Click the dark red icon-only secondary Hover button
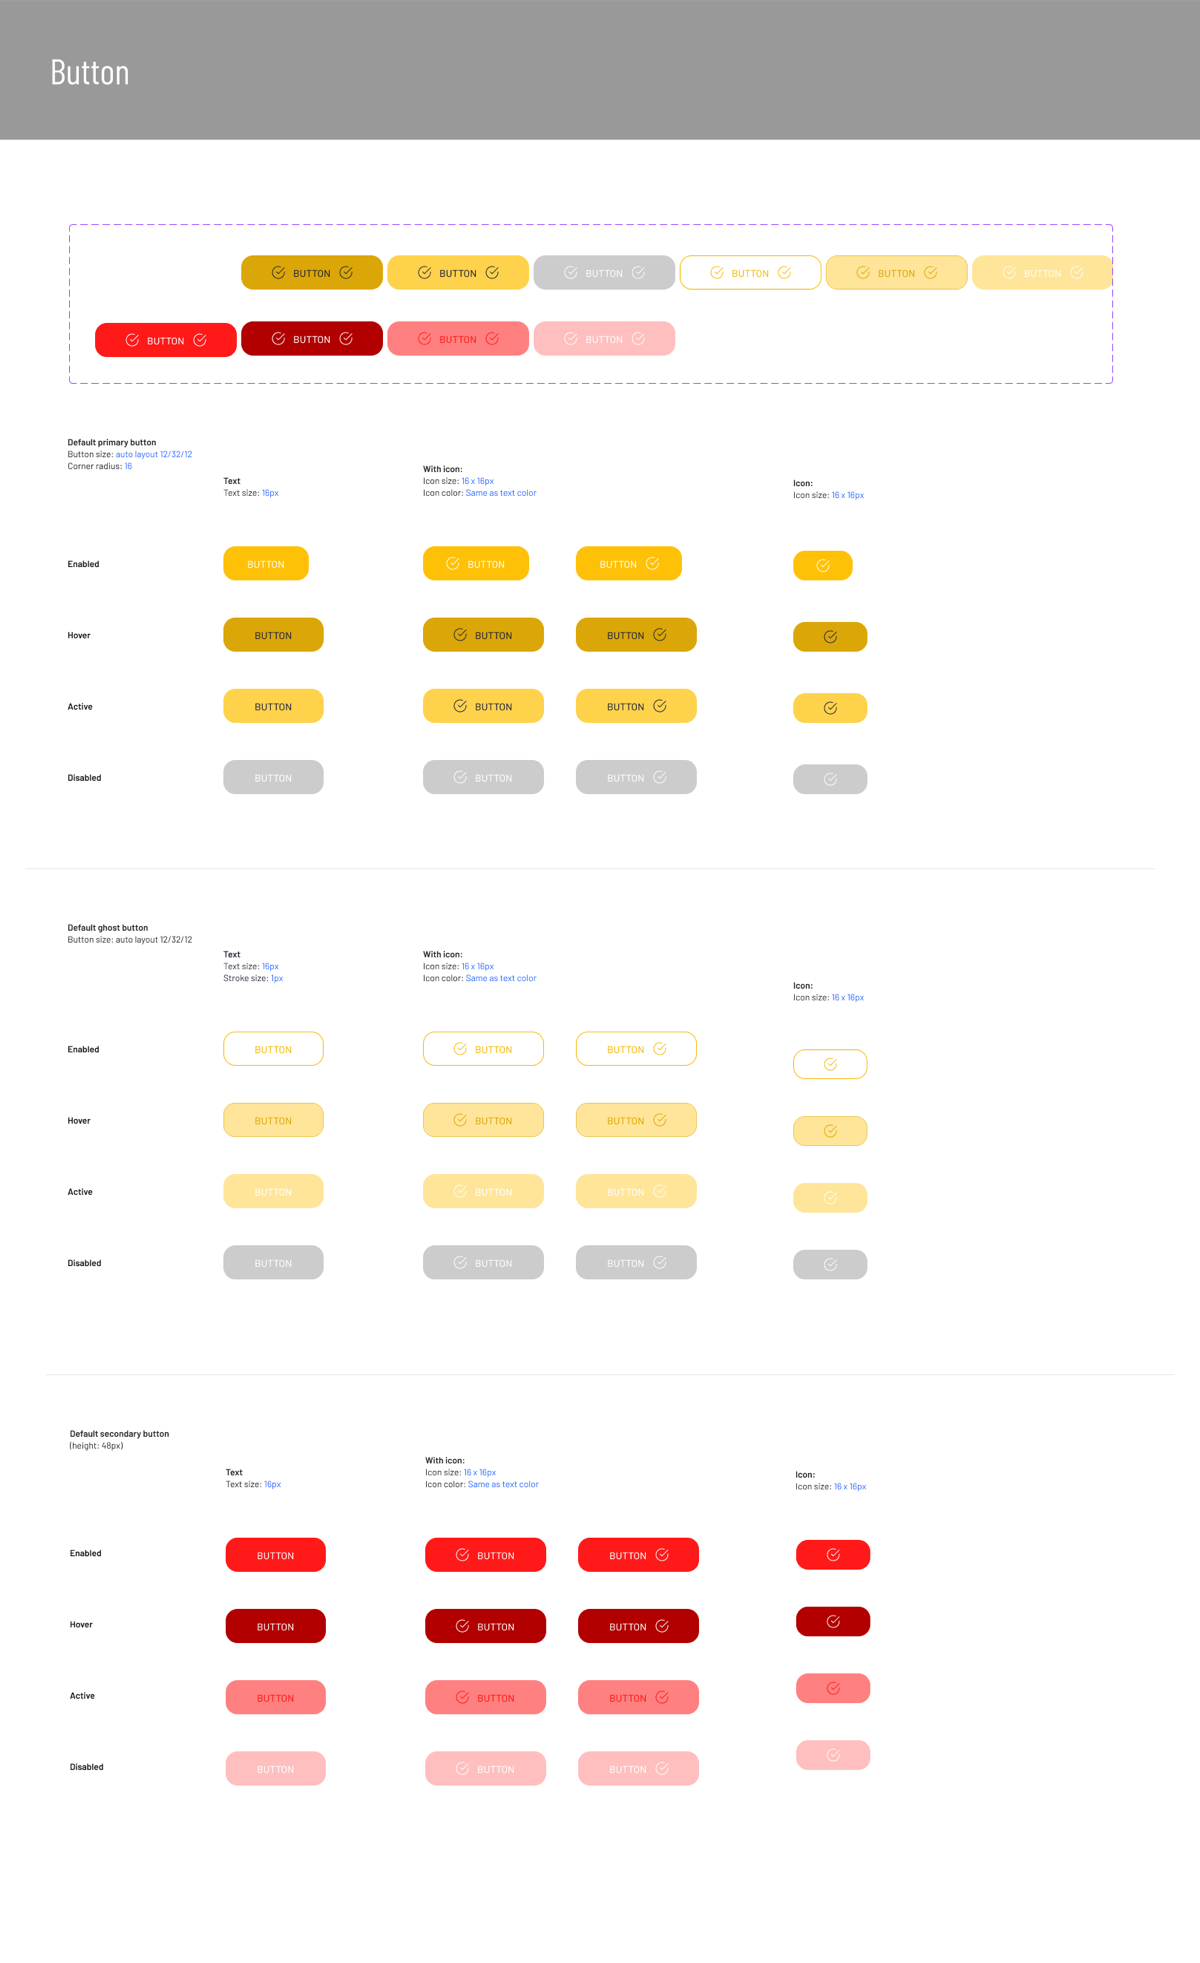The width and height of the screenshot is (1200, 1963). (x=832, y=1622)
